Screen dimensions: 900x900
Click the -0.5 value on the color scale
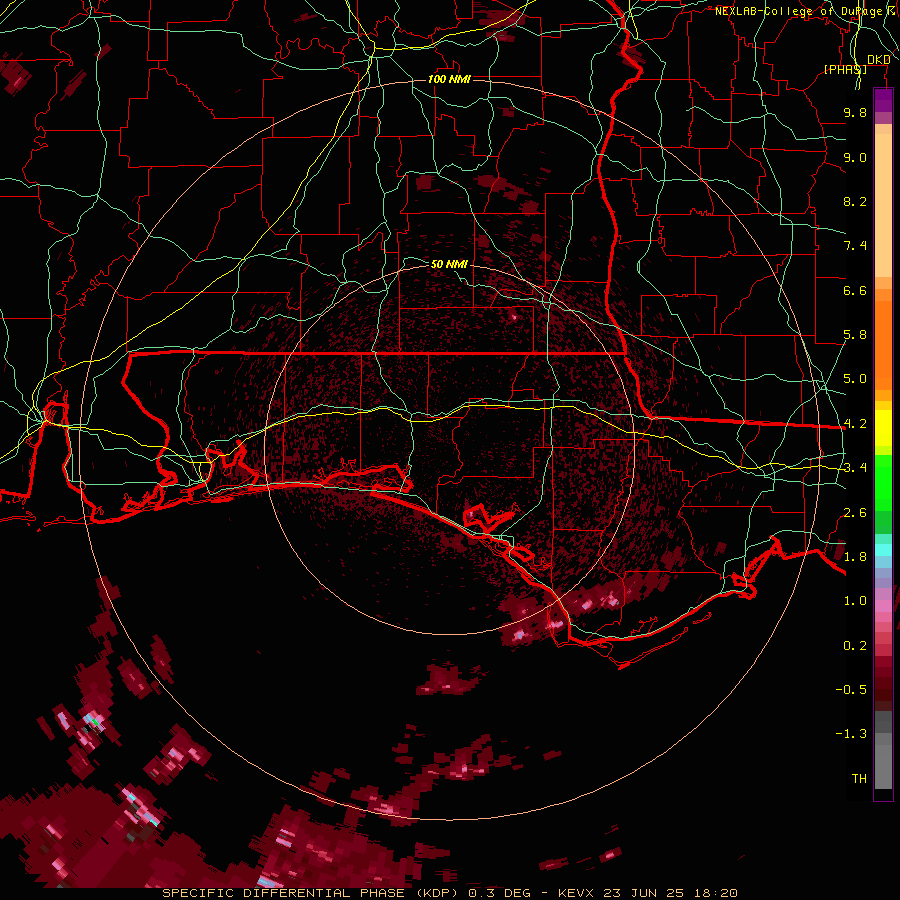point(851,690)
